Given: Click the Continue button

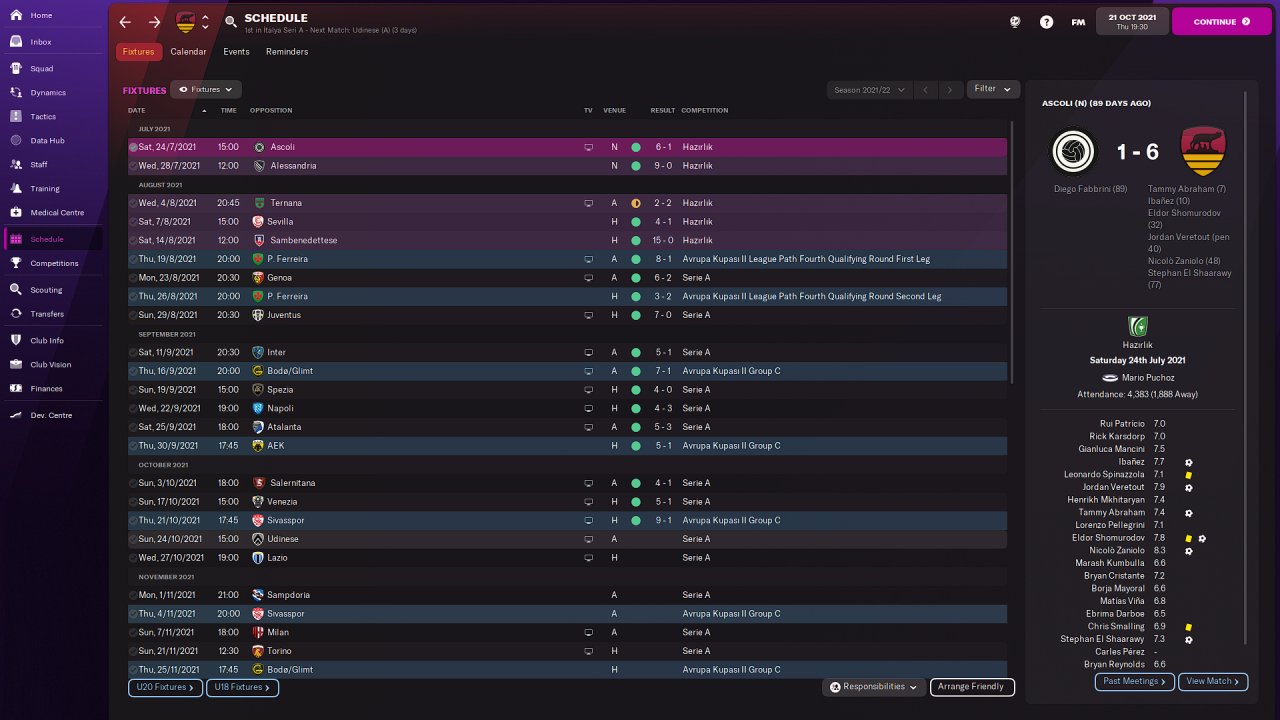Looking at the screenshot, I should point(1222,22).
